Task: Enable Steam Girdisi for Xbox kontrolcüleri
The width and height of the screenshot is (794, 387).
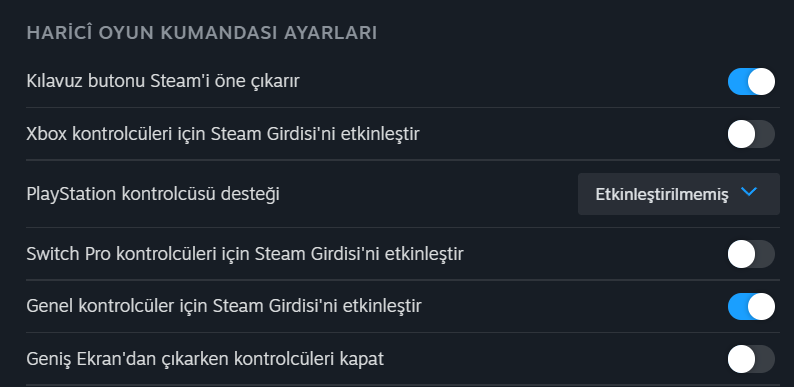Action: click(x=751, y=134)
